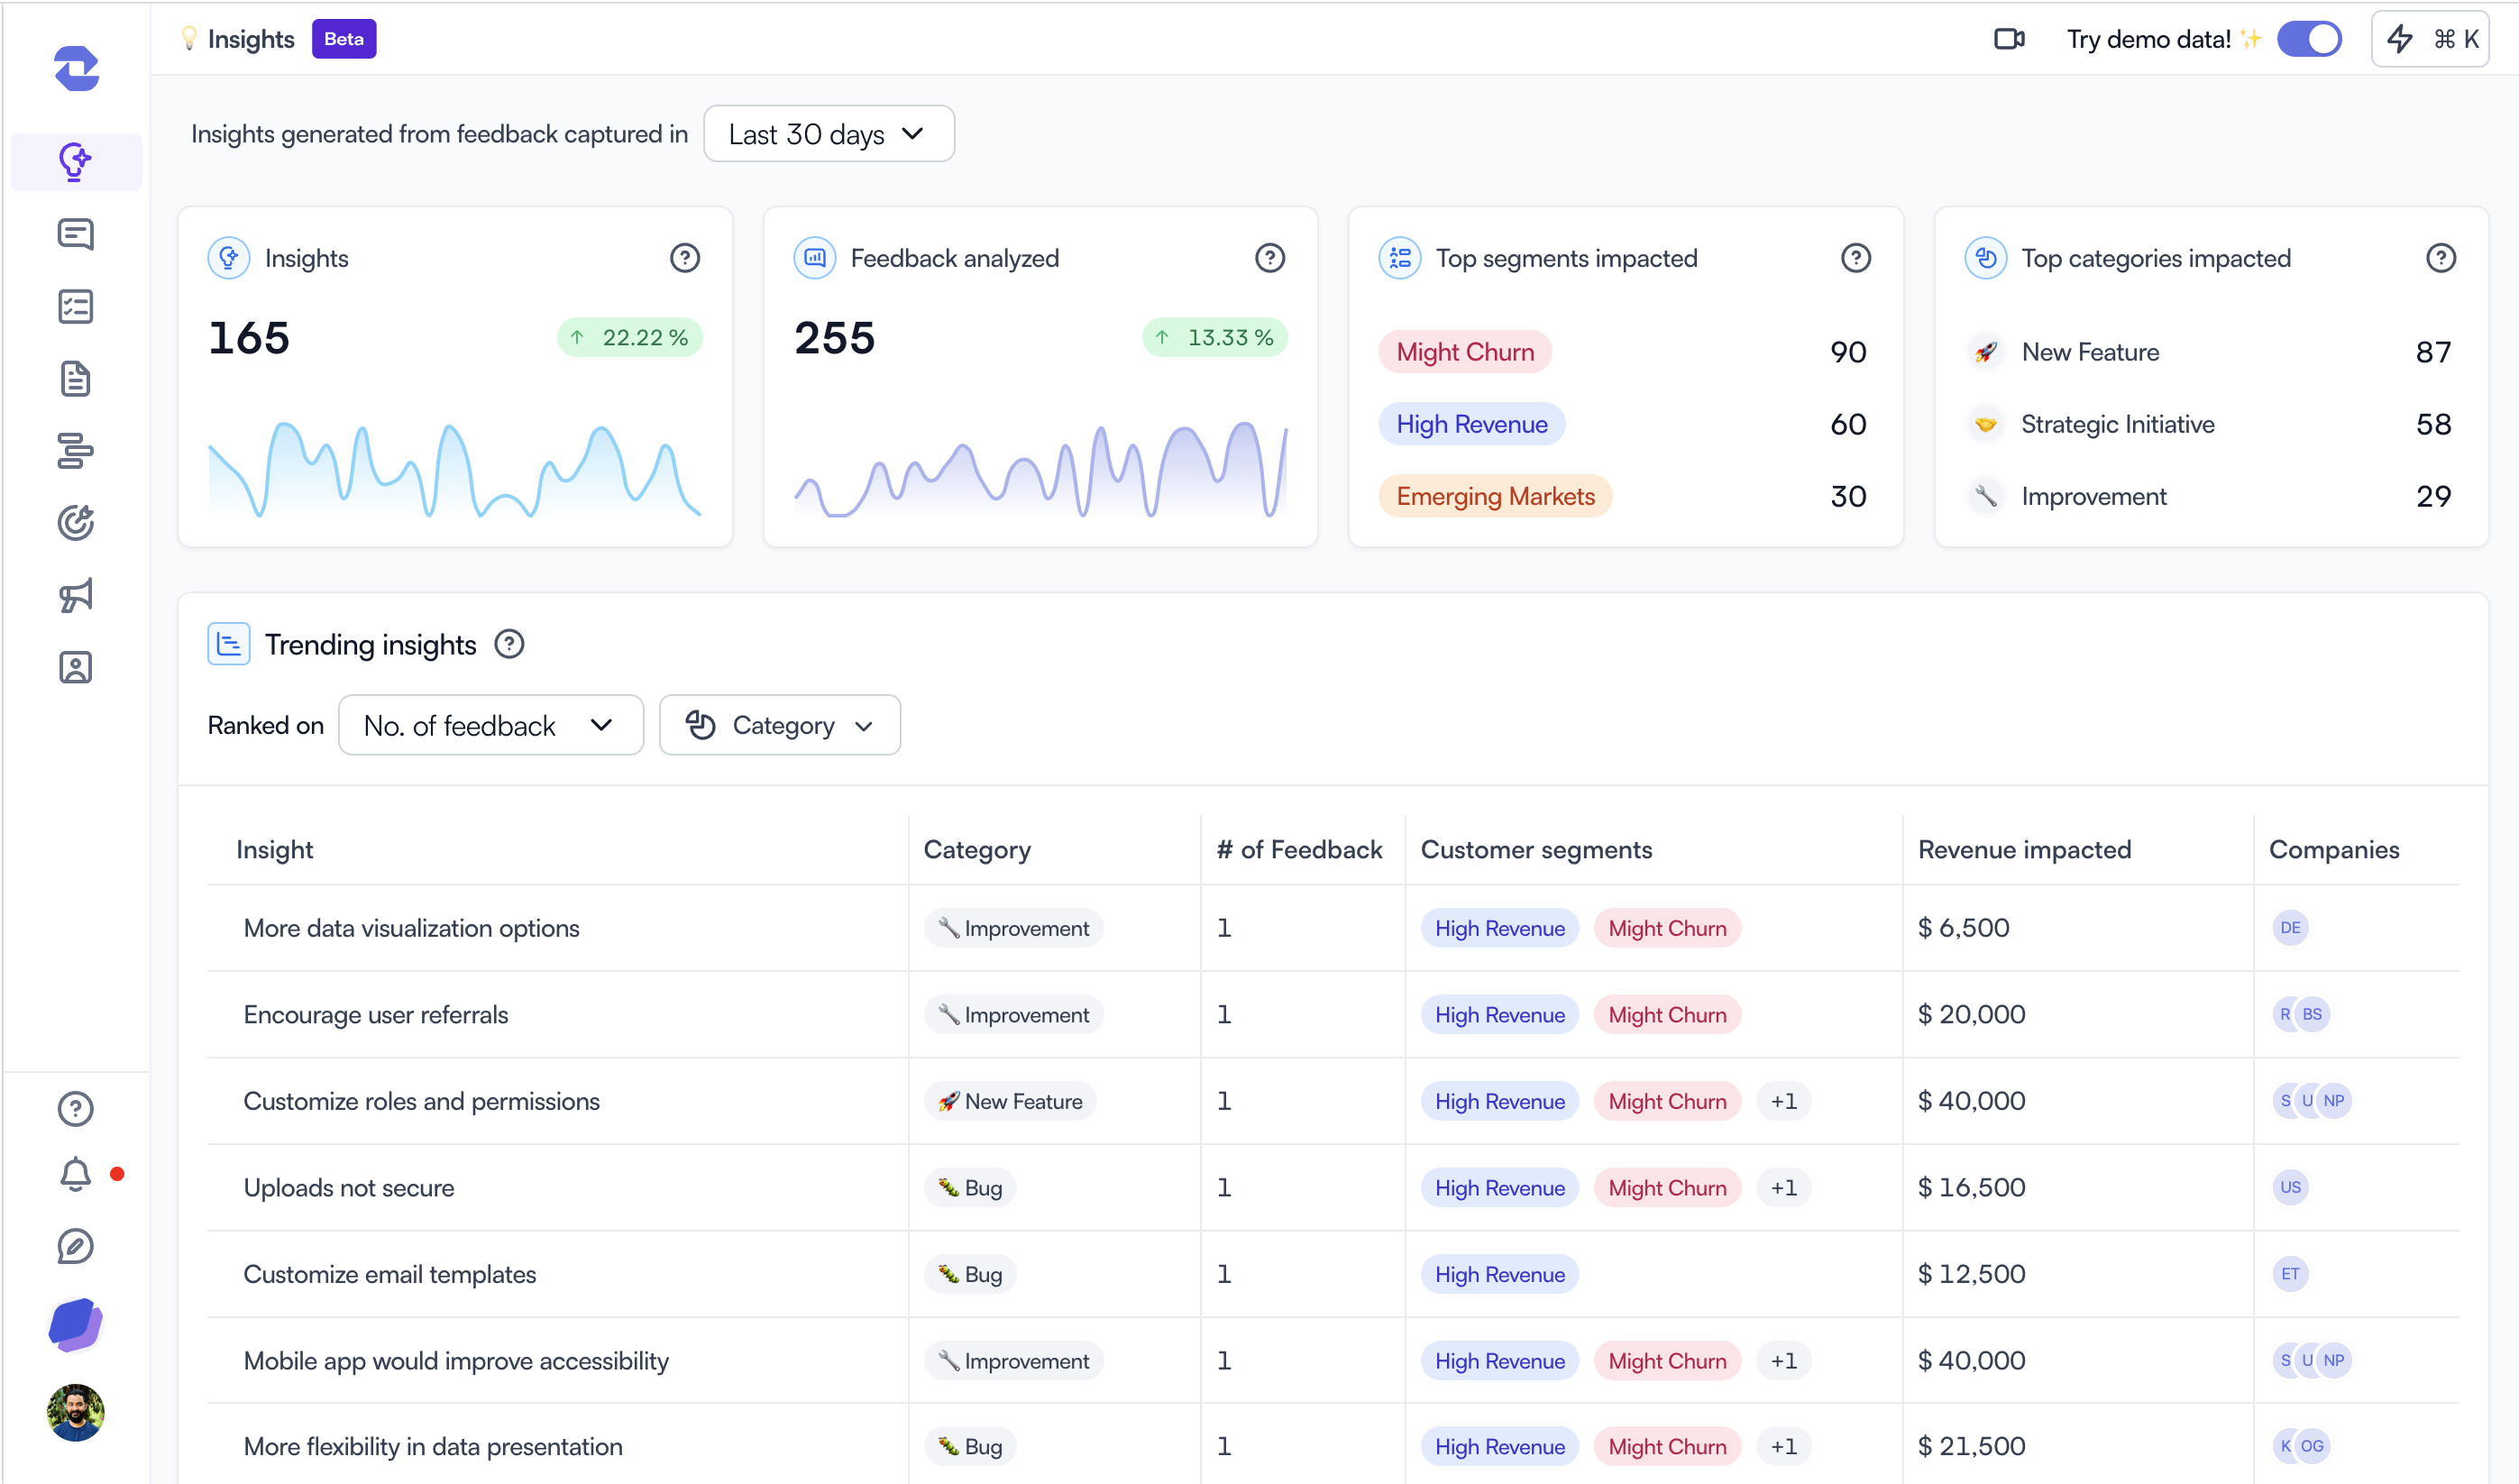The height and width of the screenshot is (1484, 2519).
Task: Open the contacts portrait sidebar icon
Action: tap(75, 667)
